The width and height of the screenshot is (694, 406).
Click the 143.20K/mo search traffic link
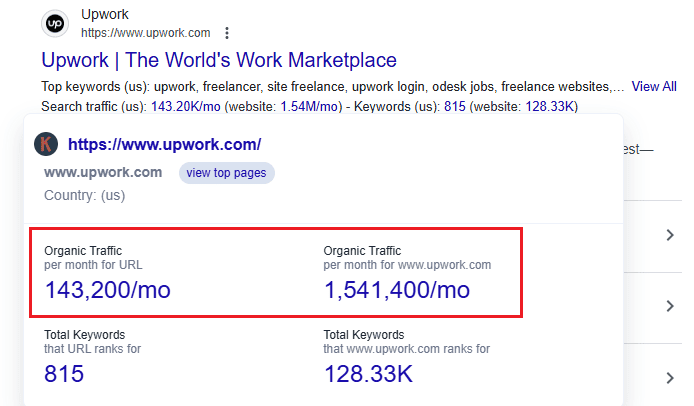click(x=186, y=107)
